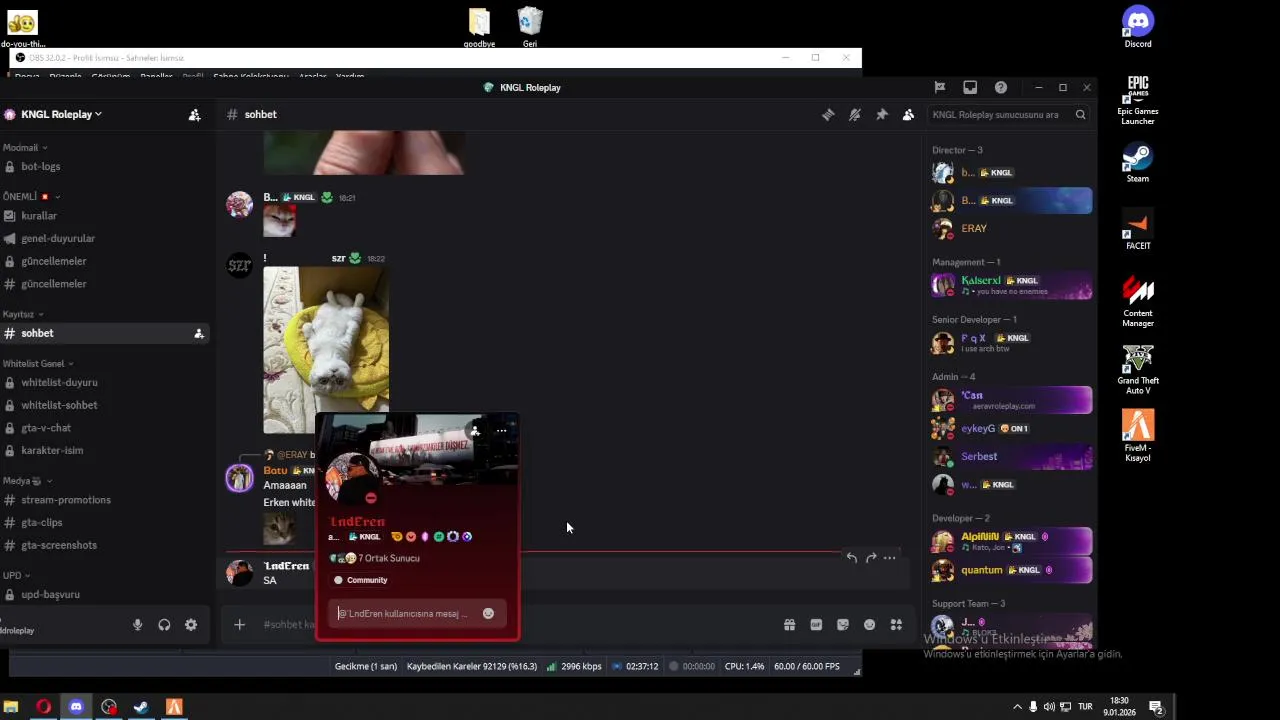Image resolution: width=1280 pixels, height=720 pixels.
Task: Open the sticker picker
Action: [843, 625]
